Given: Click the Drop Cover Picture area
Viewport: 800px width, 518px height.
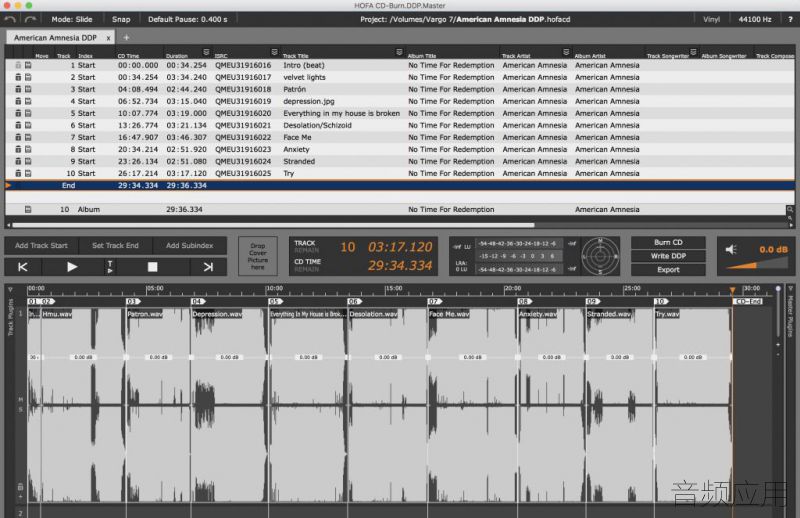Looking at the screenshot, I should tap(258, 256).
